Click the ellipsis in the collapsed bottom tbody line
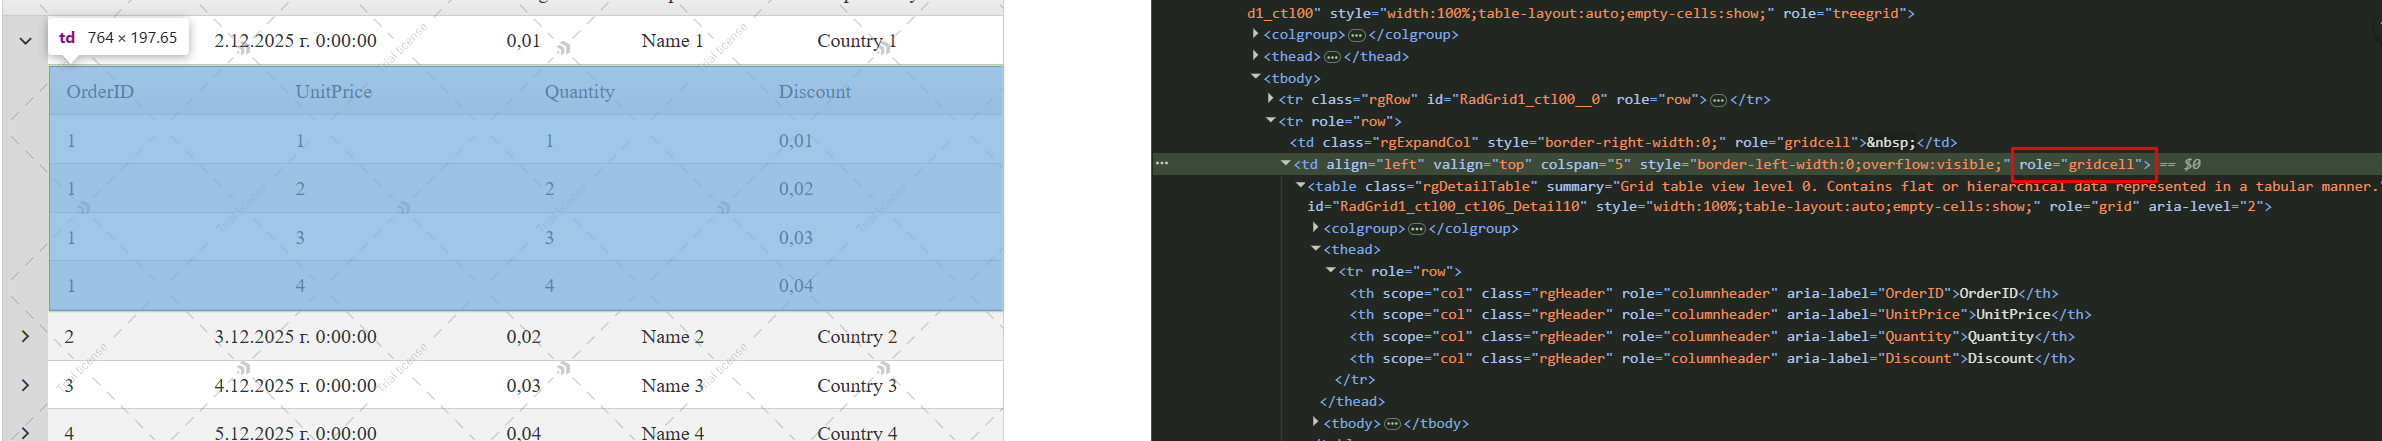Screen dimensions: 2382x441 (1392, 424)
